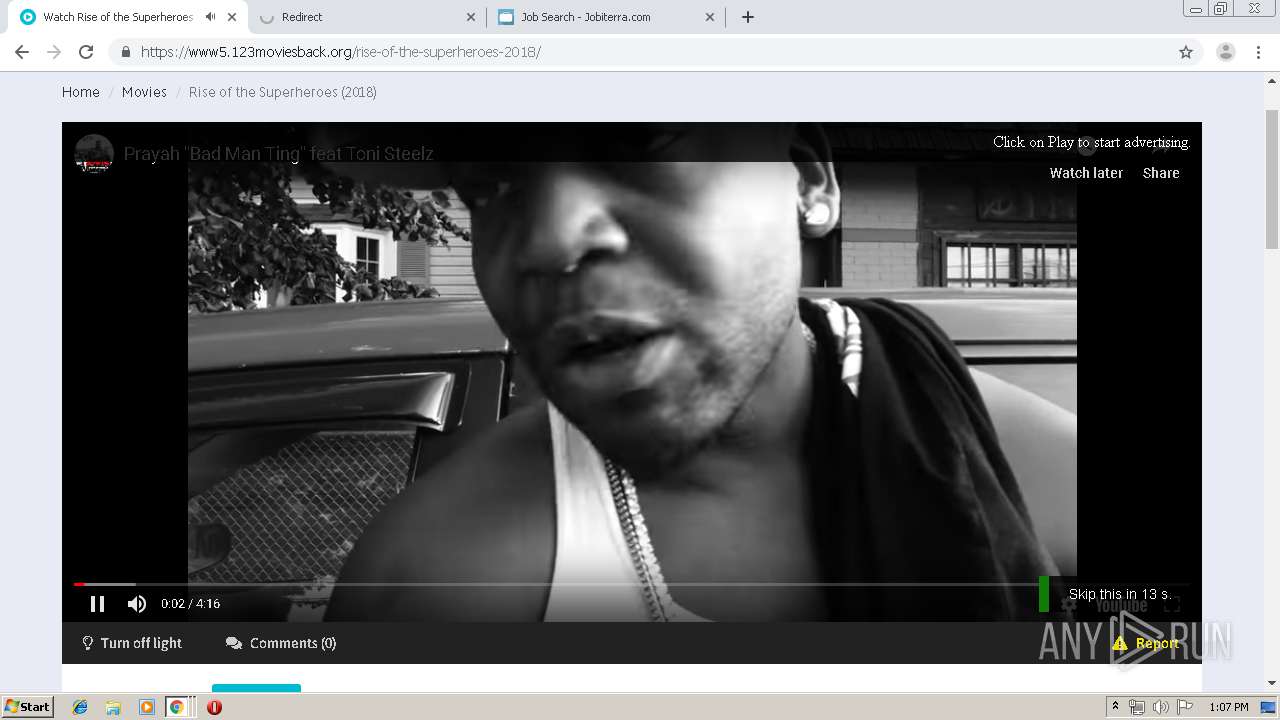Open Windows Explorer folder from taskbar
The image size is (1280, 720).
point(113,707)
